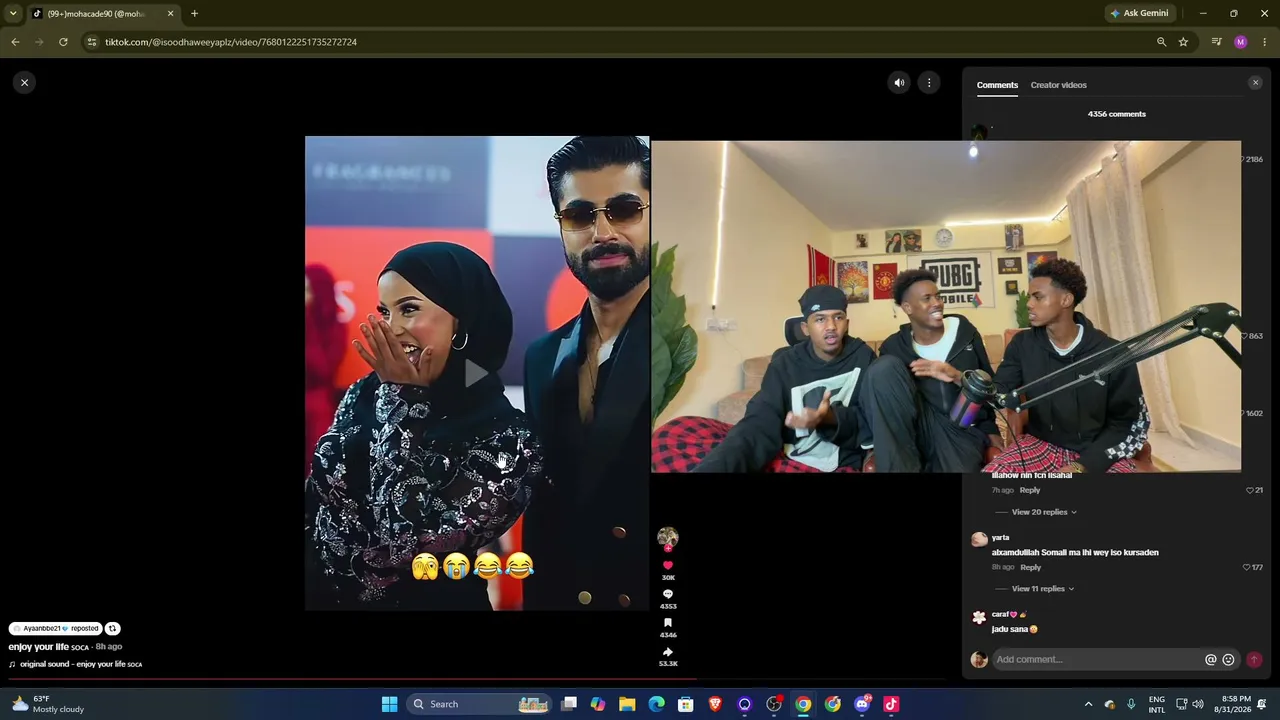Open Chrome media controls icon
This screenshot has height=720, width=1280.
click(1216, 42)
